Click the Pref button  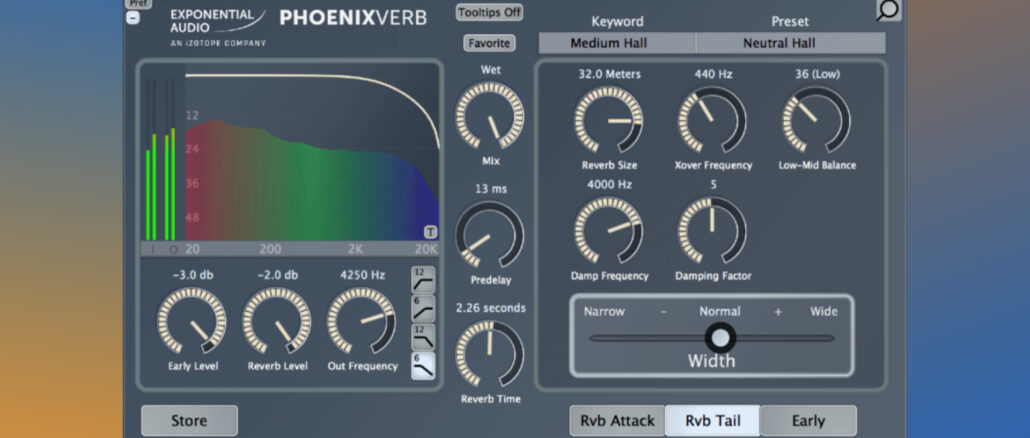[139, 4]
